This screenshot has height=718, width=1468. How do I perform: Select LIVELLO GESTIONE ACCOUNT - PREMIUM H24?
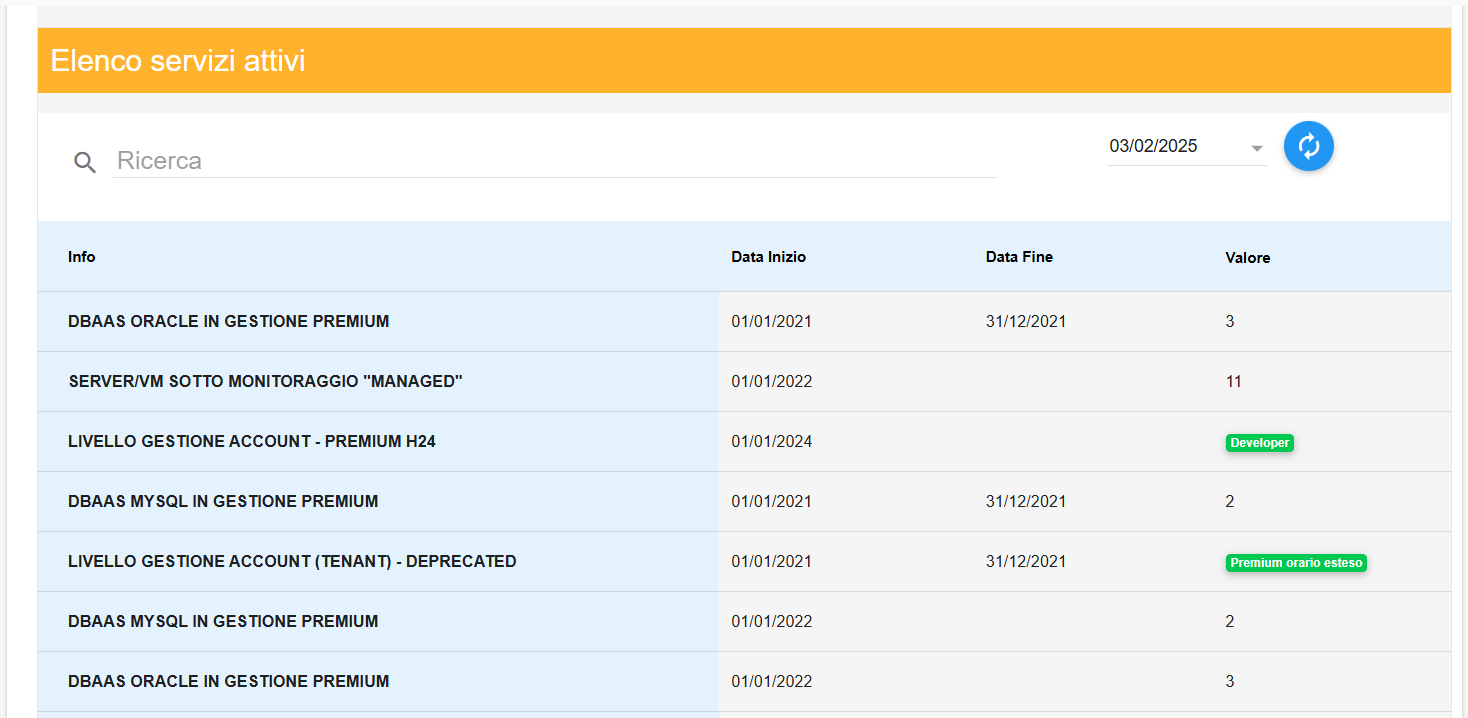pos(252,441)
